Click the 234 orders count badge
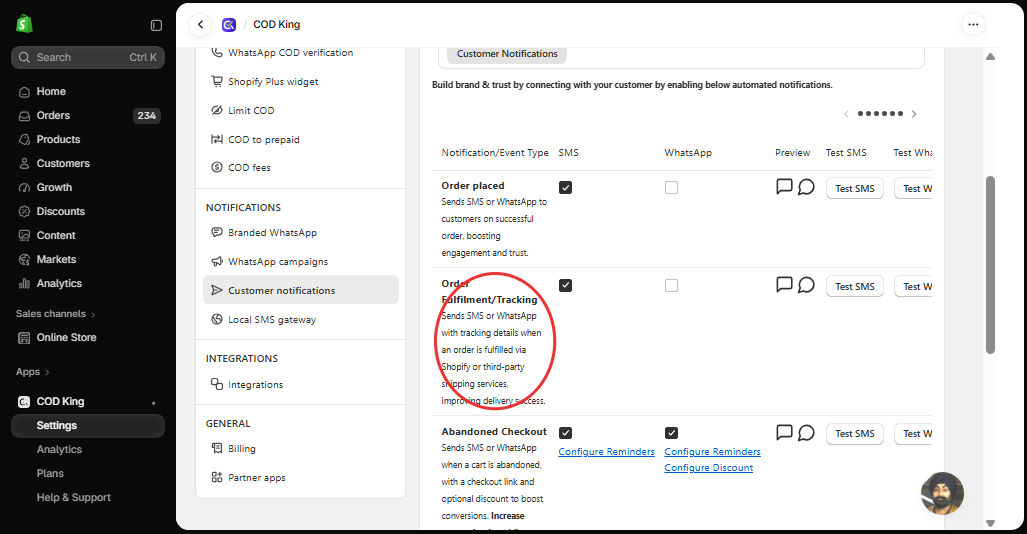The image size is (1027, 534). (147, 116)
